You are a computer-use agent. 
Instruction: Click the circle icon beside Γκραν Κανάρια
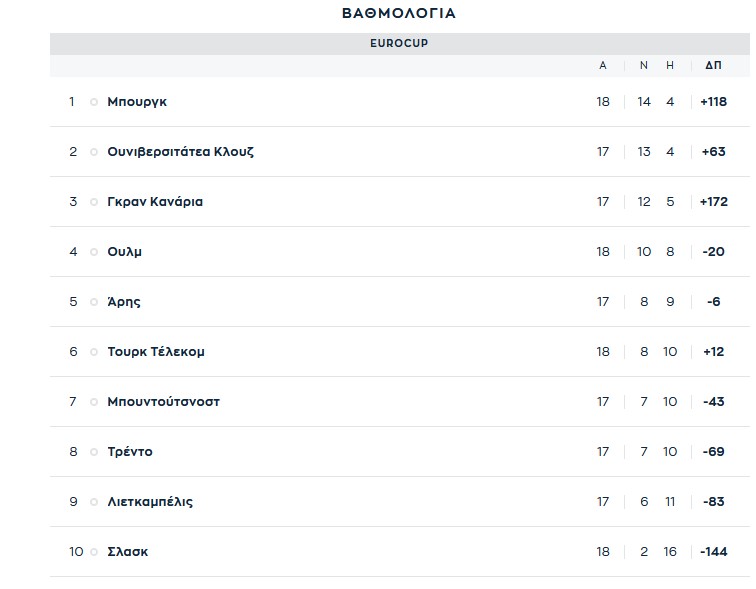coord(94,202)
